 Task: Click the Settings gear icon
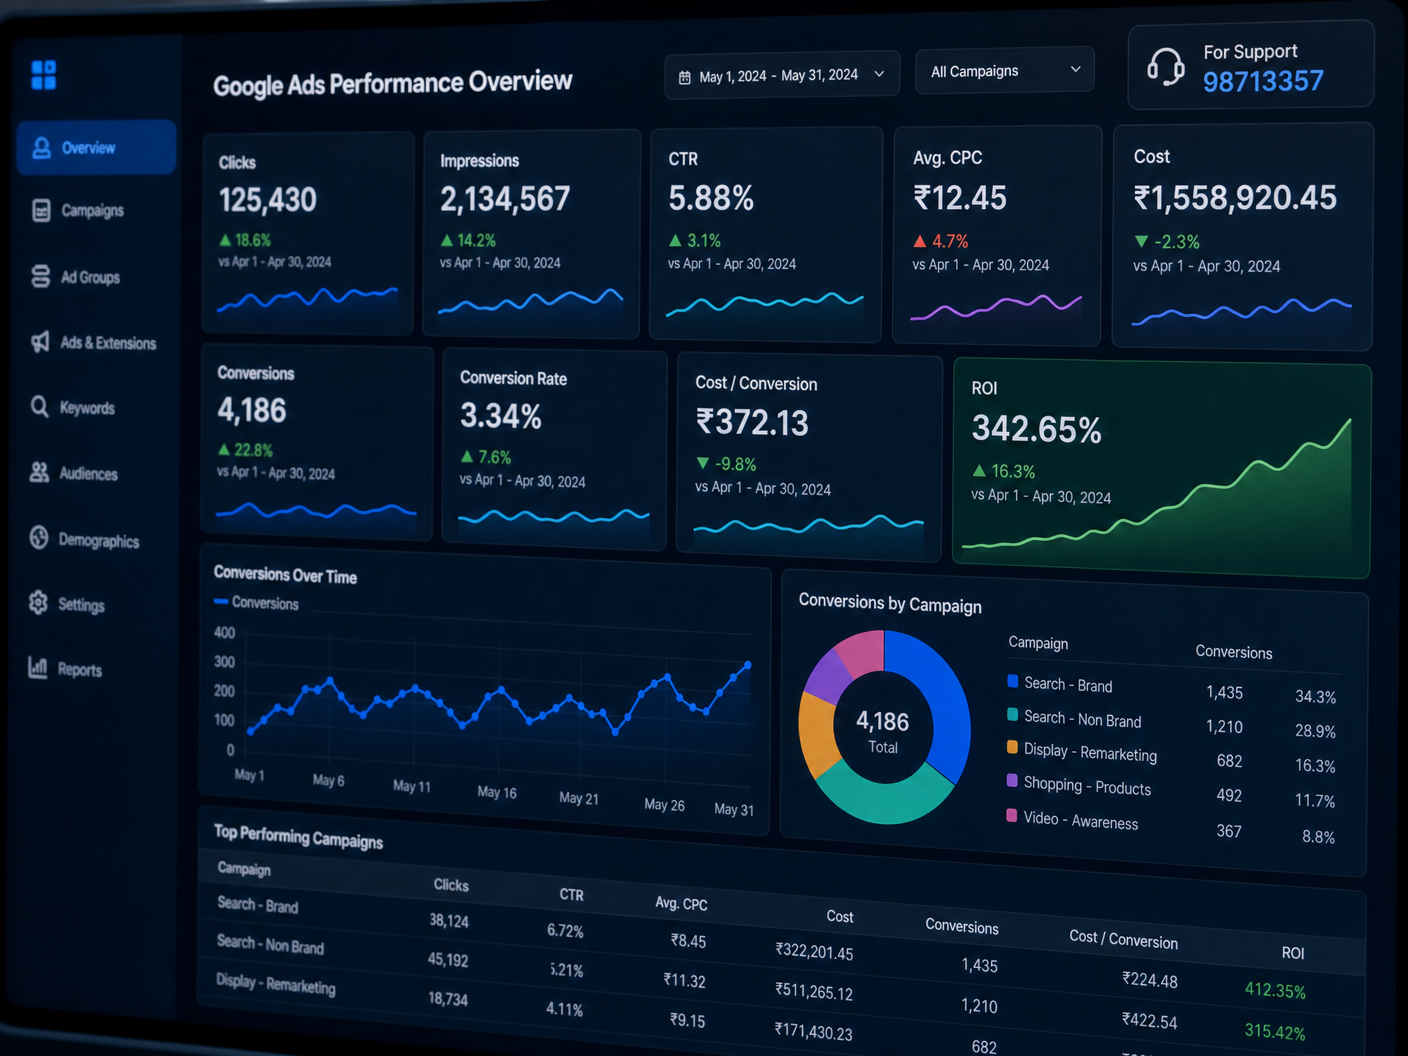tap(38, 602)
